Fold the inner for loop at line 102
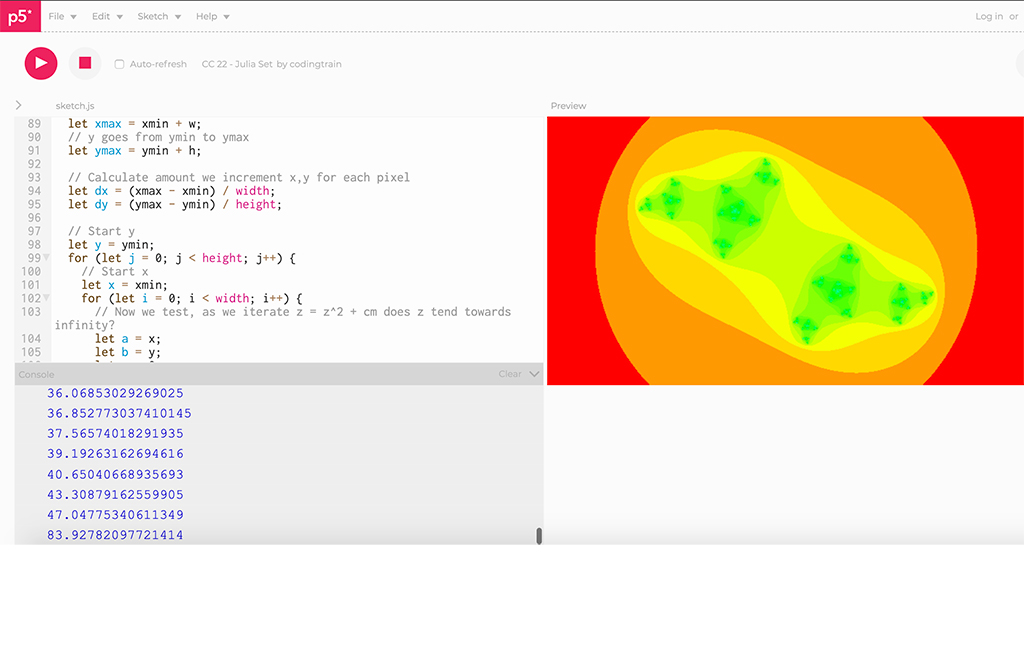The image size is (1024, 670). 46,298
